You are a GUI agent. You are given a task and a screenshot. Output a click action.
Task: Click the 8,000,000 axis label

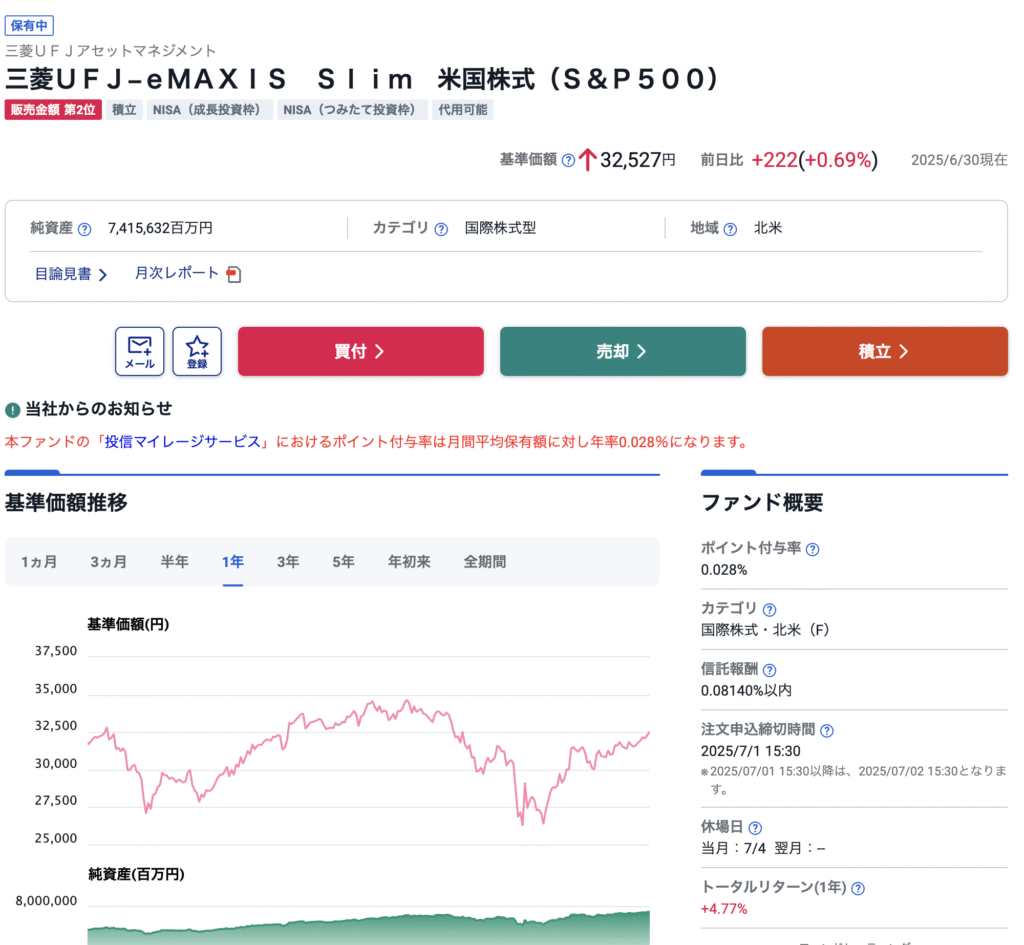click(46, 901)
